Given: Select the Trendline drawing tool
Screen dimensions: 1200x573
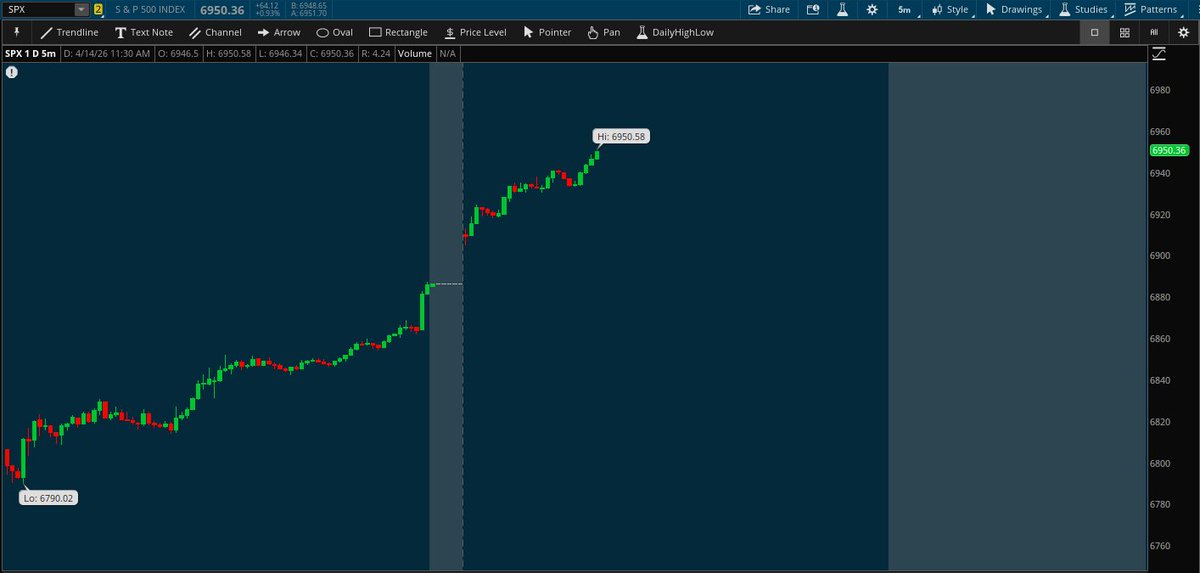Looking at the screenshot, I should 69,32.
